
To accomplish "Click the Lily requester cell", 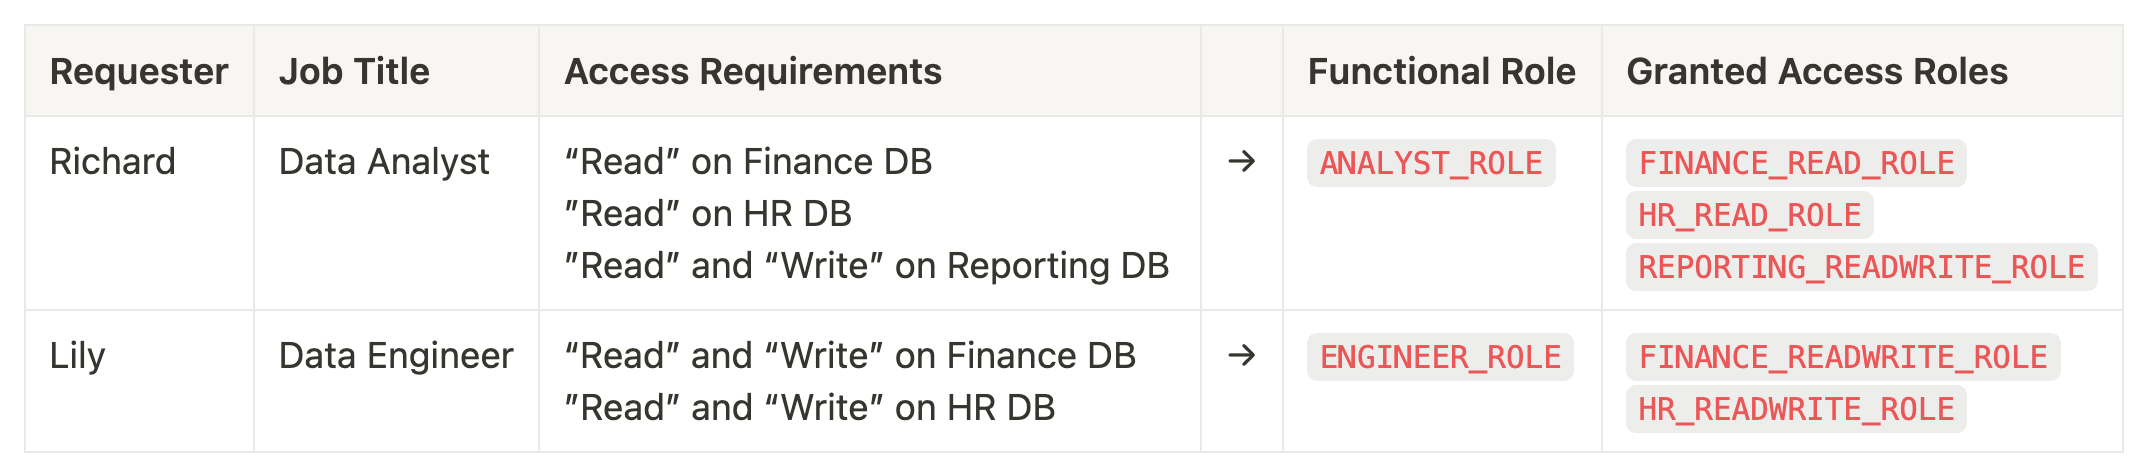I will [78, 356].
